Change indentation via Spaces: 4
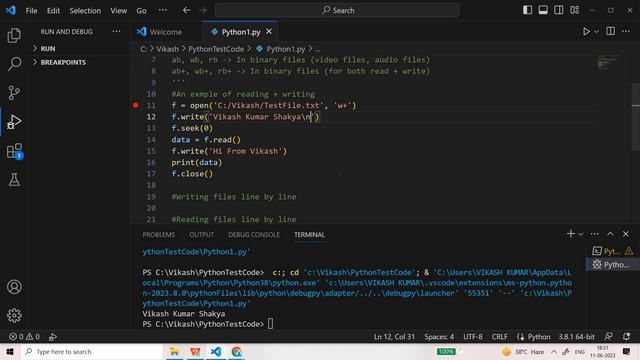Viewport: 640px width, 360px height. tap(439, 337)
